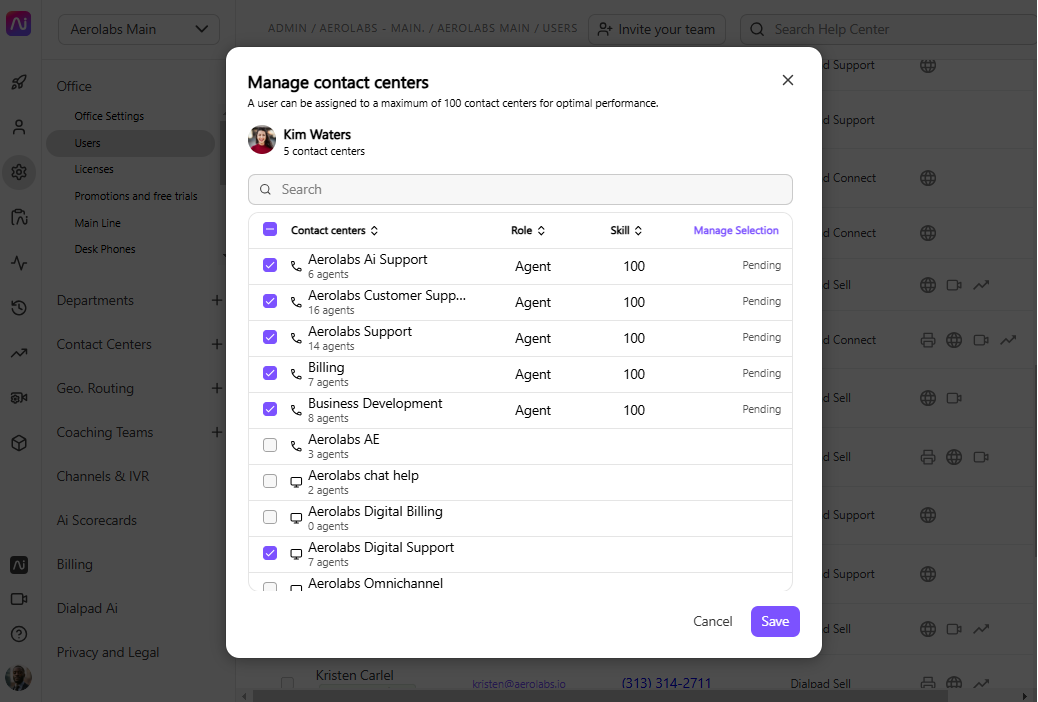
Task: Toggle the select-all contact centers checkbox
Action: point(270,229)
